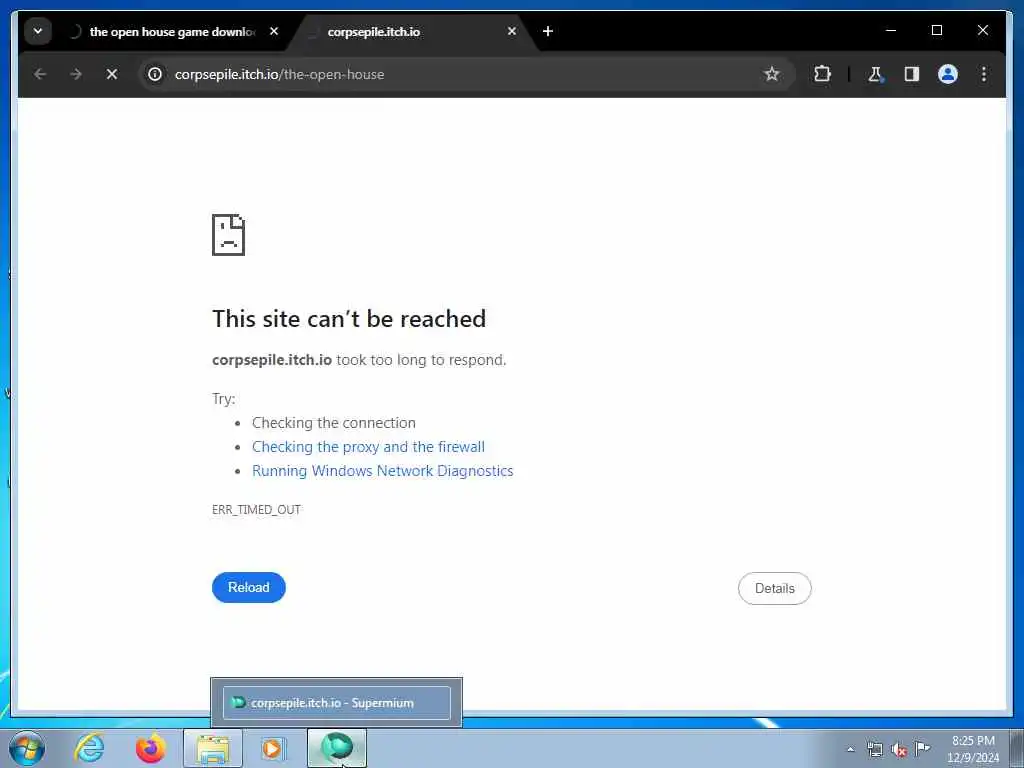Screen dimensions: 1024x768
Task: Go back to previous page
Action: tap(40, 74)
